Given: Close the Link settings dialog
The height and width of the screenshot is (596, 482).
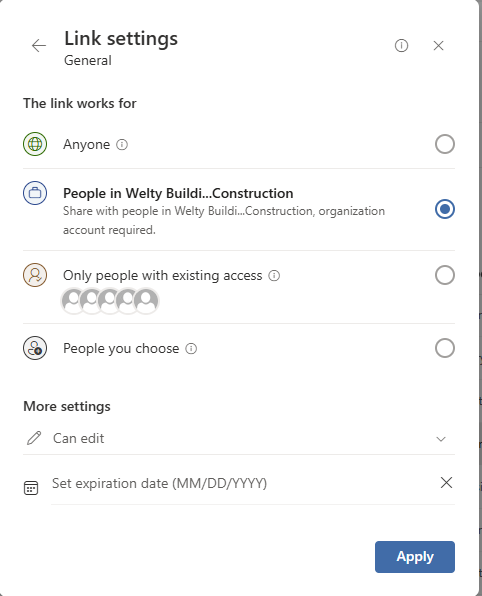Looking at the screenshot, I should 438,46.
